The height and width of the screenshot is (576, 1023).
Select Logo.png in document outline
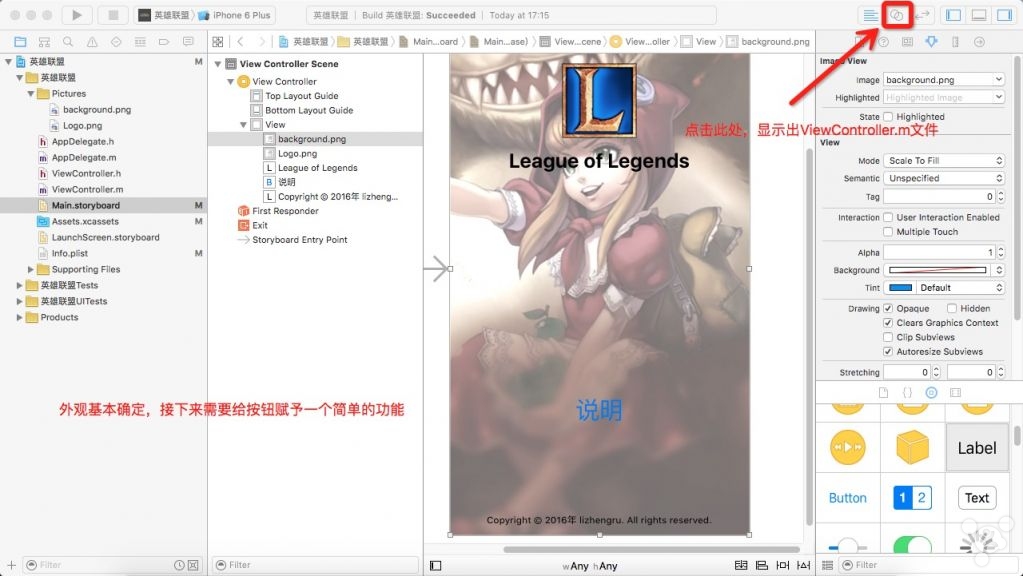297,154
